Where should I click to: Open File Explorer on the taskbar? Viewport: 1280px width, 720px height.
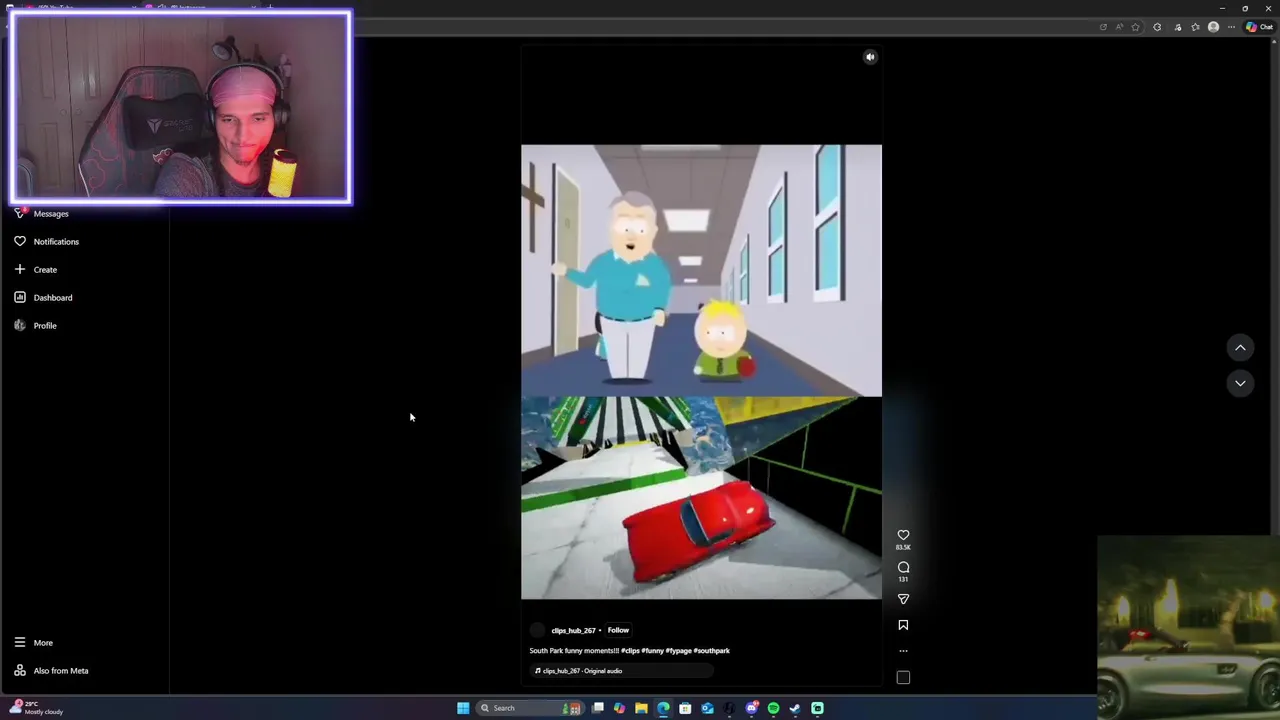click(x=641, y=708)
